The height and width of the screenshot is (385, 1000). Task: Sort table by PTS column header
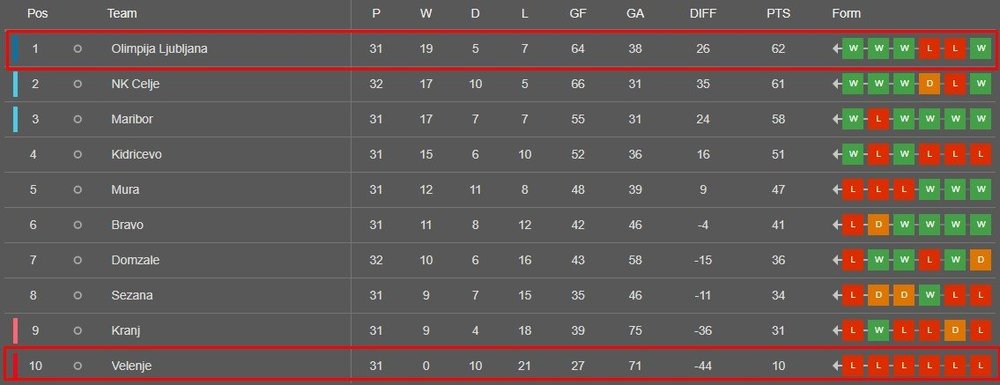[x=778, y=13]
